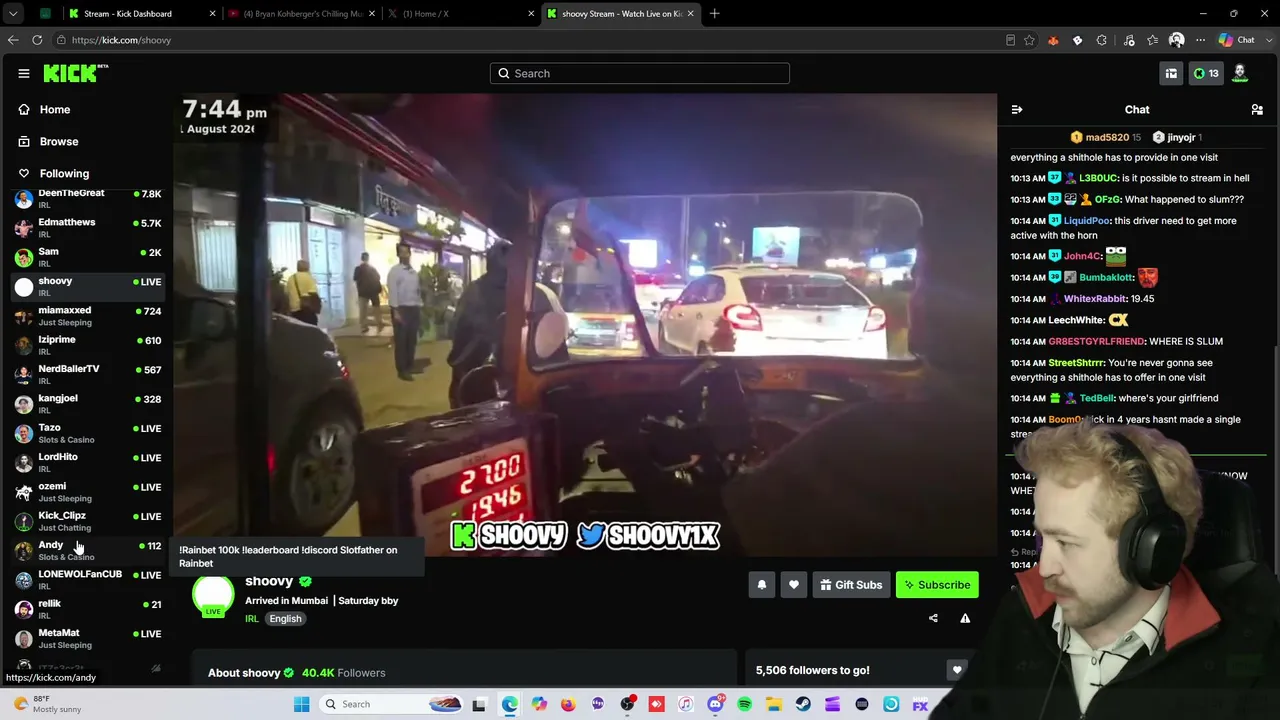Viewport: 1280px width, 720px height.
Task: Follow shoovy with the heart button
Action: pos(794,585)
